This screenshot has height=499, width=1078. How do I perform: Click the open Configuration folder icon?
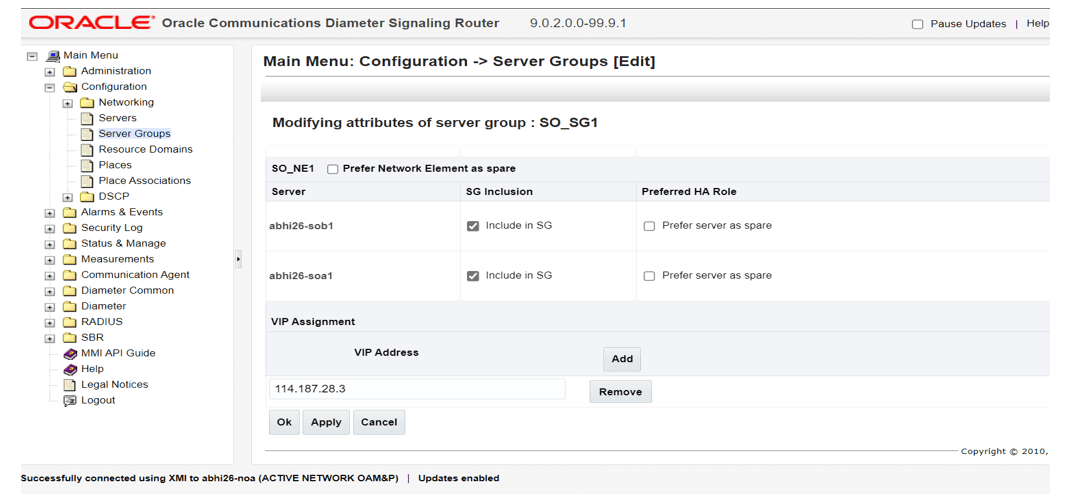coord(70,87)
